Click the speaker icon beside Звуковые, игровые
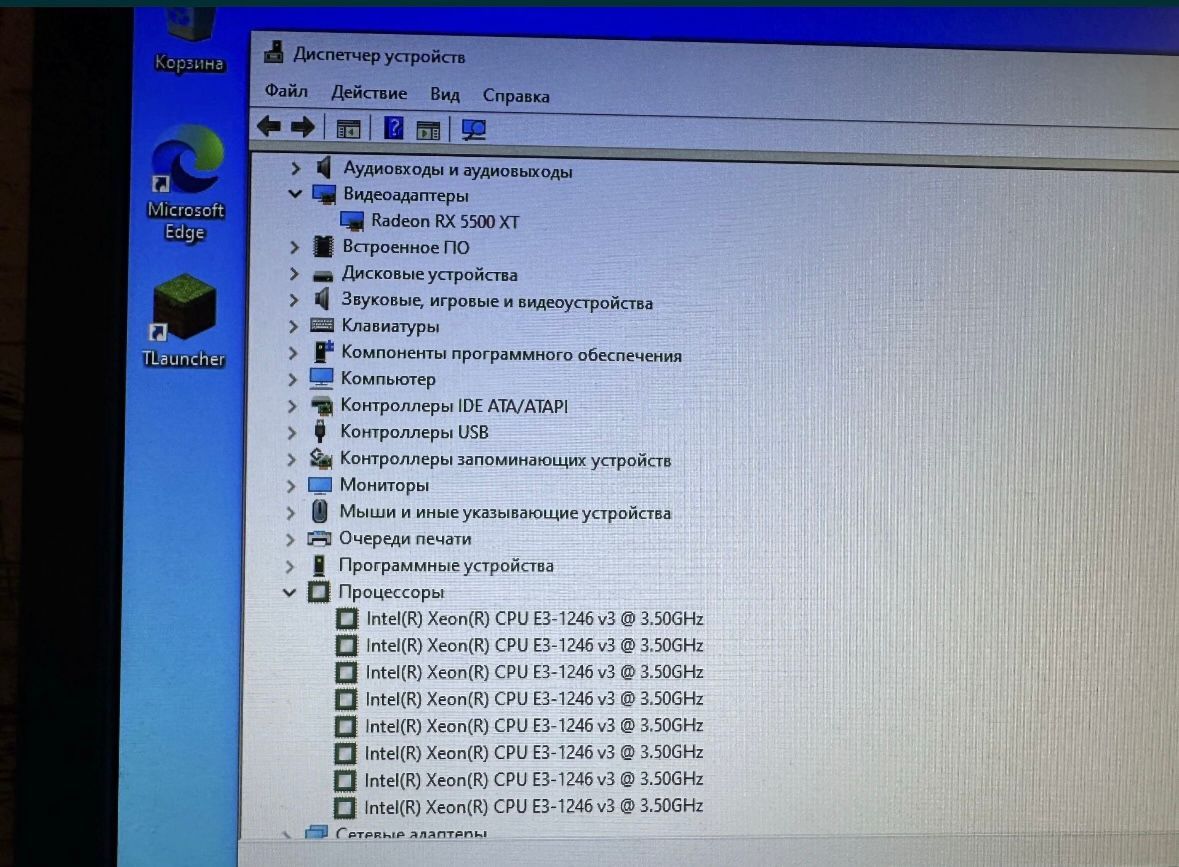Screen dimensions: 1179x867 click(322, 299)
